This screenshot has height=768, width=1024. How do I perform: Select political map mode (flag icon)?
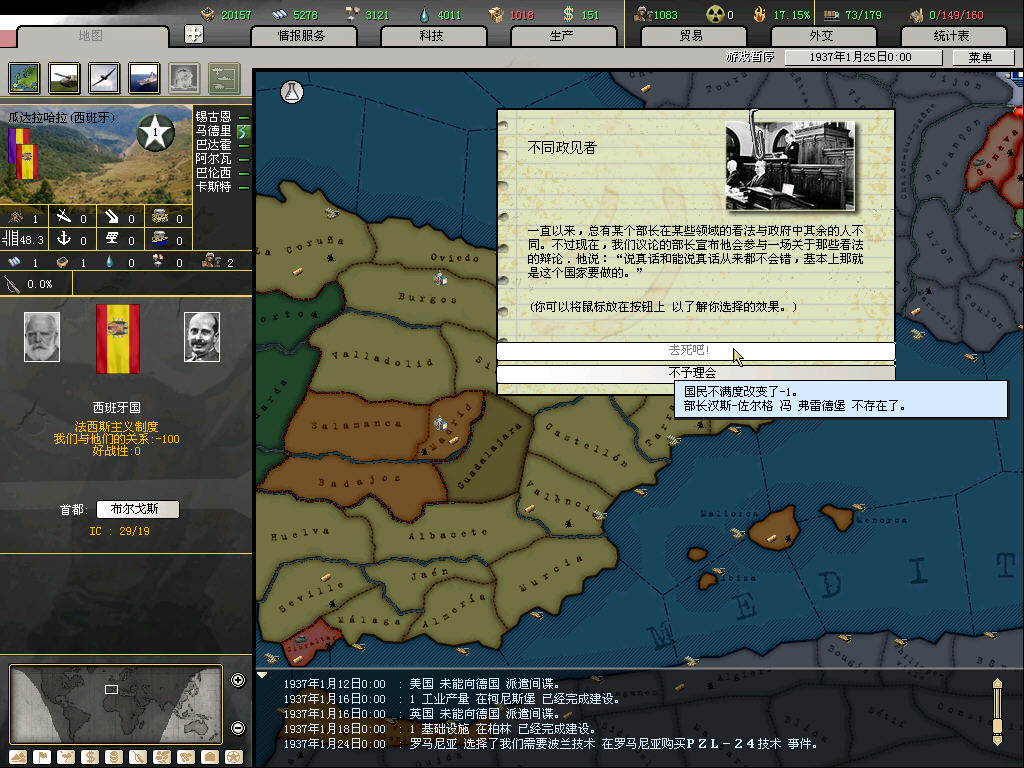point(42,757)
